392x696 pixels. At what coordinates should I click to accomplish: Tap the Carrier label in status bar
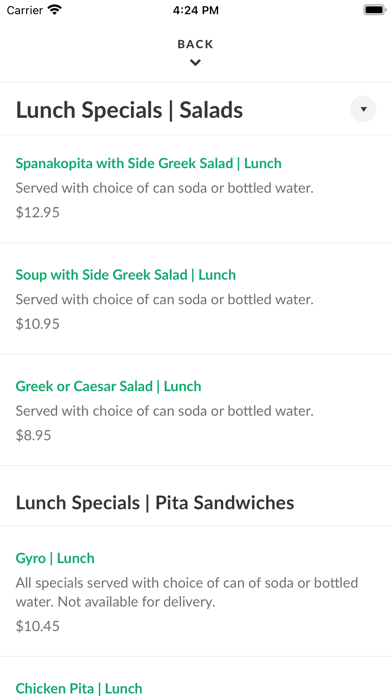pyautogui.click(x=24, y=10)
